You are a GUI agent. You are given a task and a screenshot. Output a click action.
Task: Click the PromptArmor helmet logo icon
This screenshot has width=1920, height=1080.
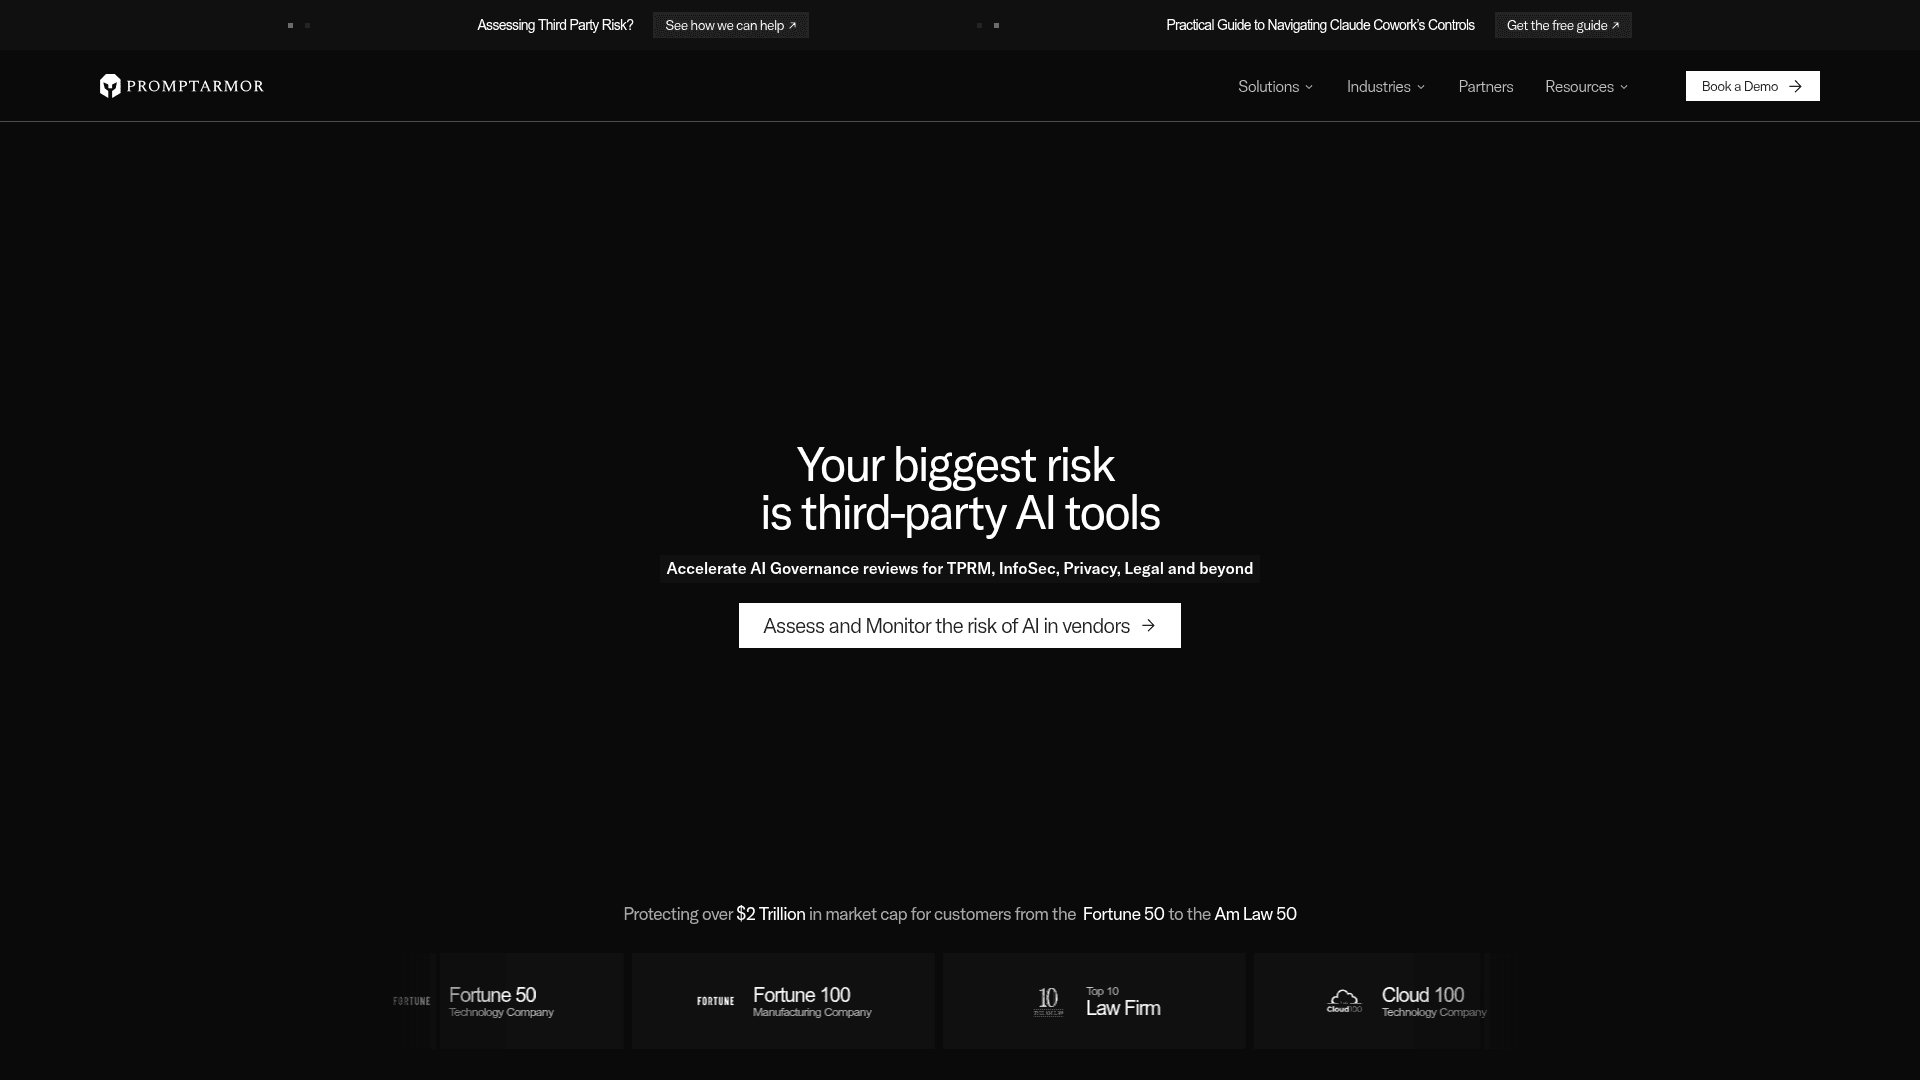(x=110, y=86)
